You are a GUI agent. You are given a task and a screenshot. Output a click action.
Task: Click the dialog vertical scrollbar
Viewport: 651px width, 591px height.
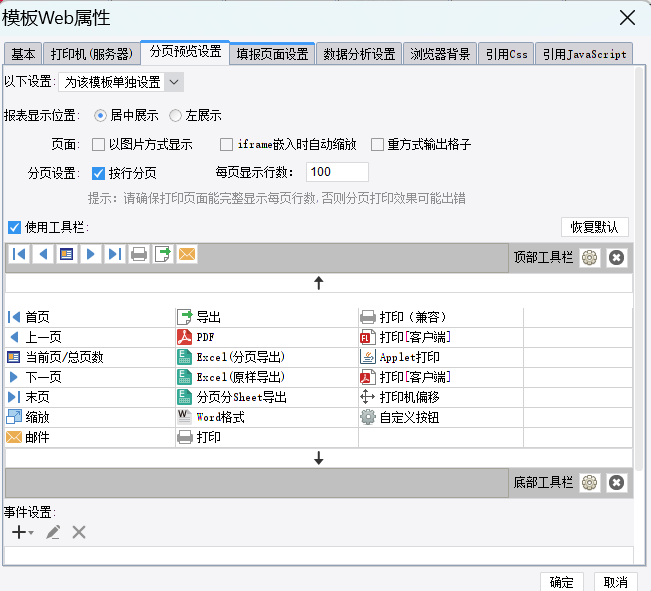click(x=639, y=270)
